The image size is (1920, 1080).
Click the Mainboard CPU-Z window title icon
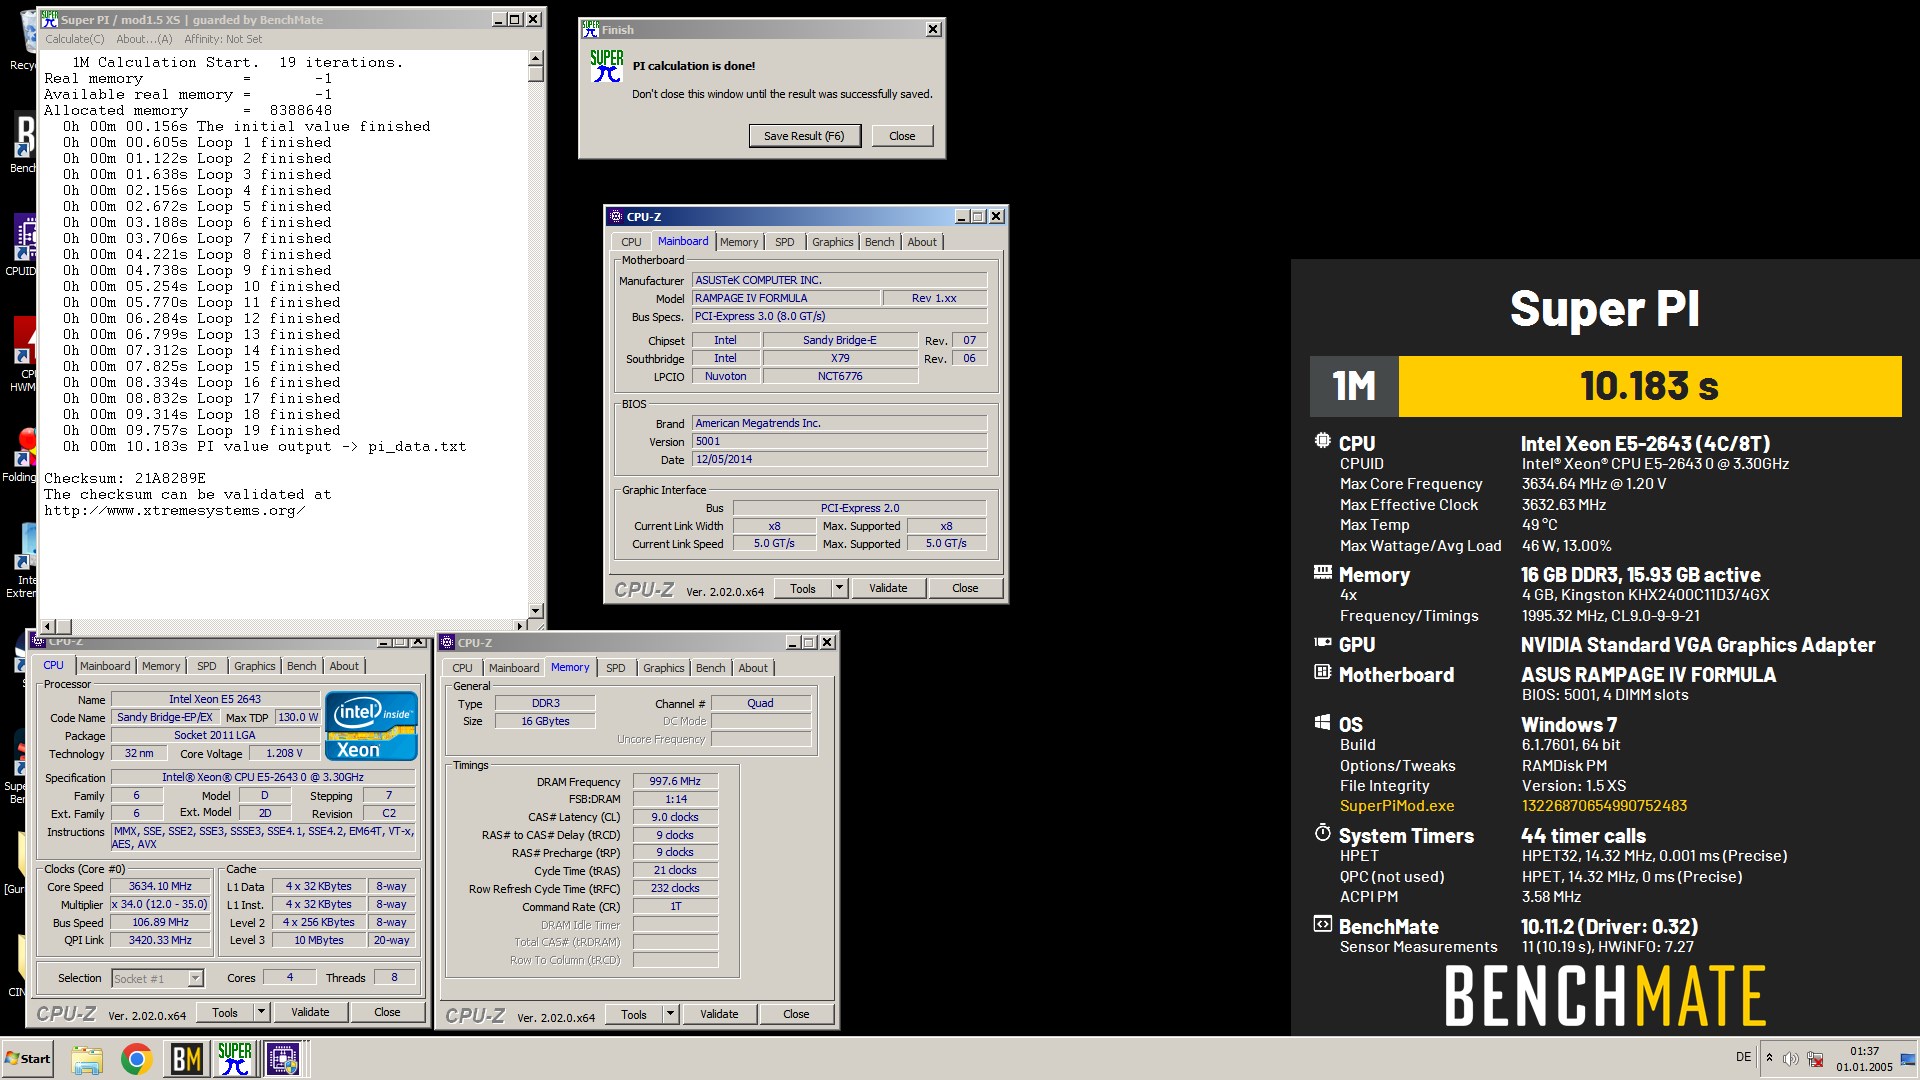pos(616,216)
